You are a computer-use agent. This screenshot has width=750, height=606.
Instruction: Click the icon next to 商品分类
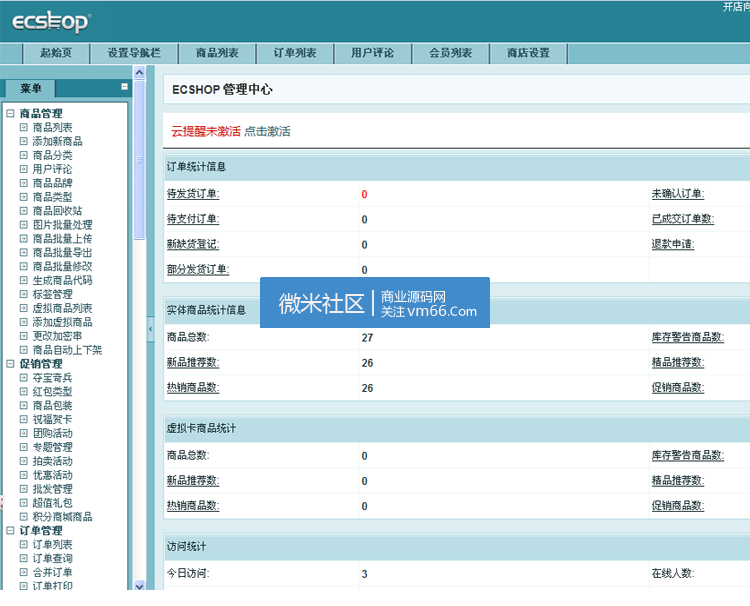click(23, 155)
